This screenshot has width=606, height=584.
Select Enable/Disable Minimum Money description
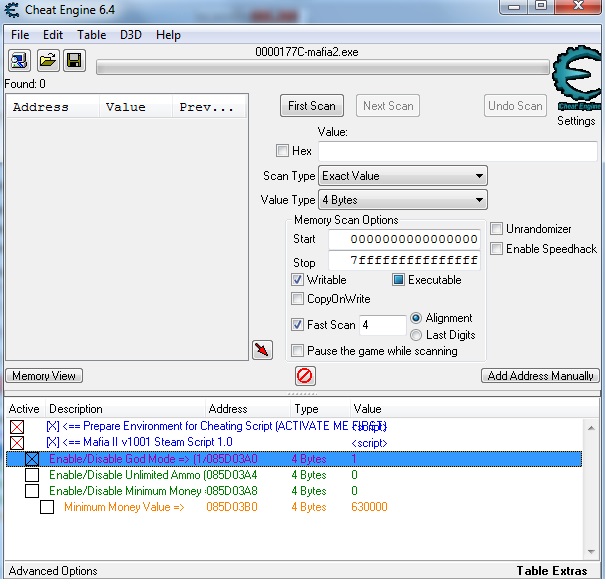(125, 491)
